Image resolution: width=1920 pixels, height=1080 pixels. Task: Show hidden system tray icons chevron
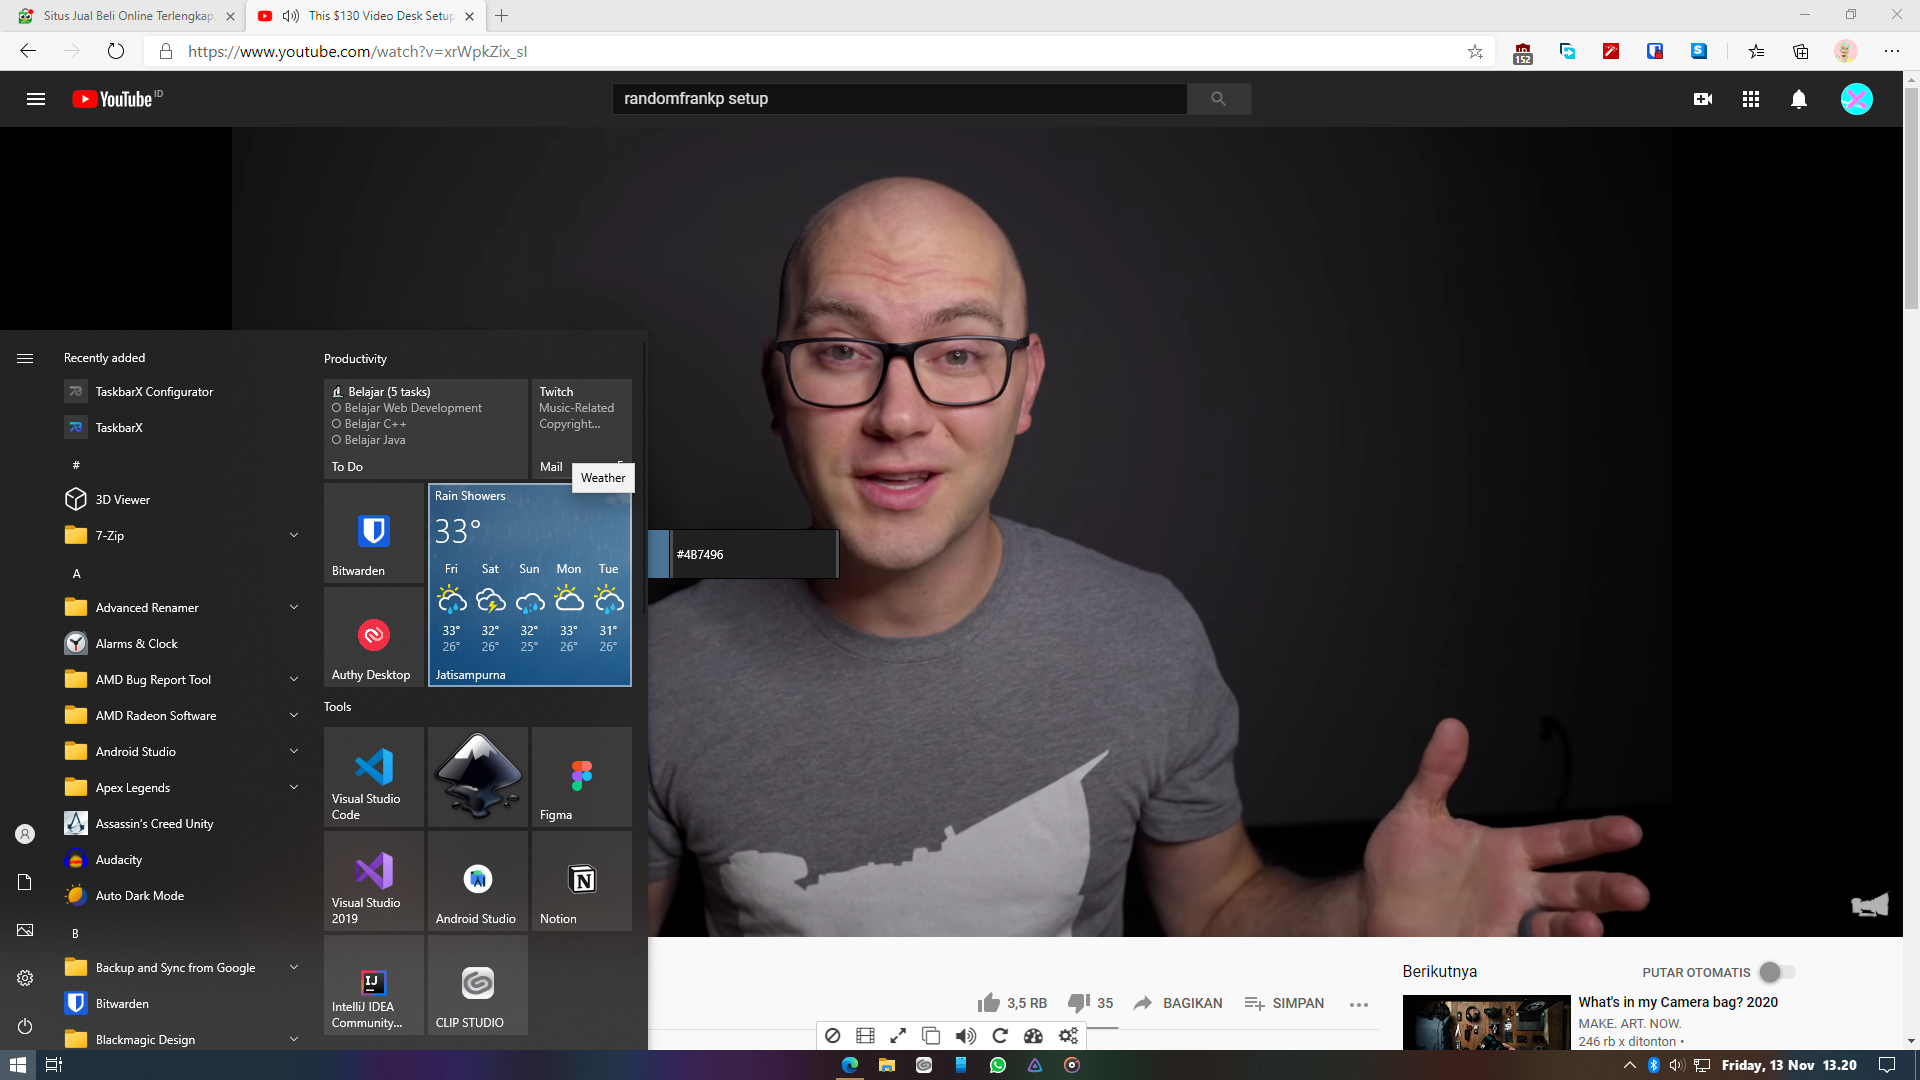click(1629, 1065)
